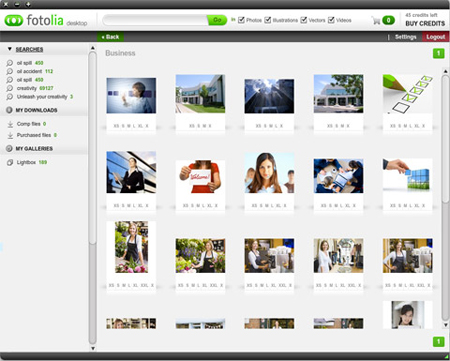Image resolution: width=450 pixels, height=361 pixels.
Task: Click the green cart count badge
Action: click(x=388, y=20)
